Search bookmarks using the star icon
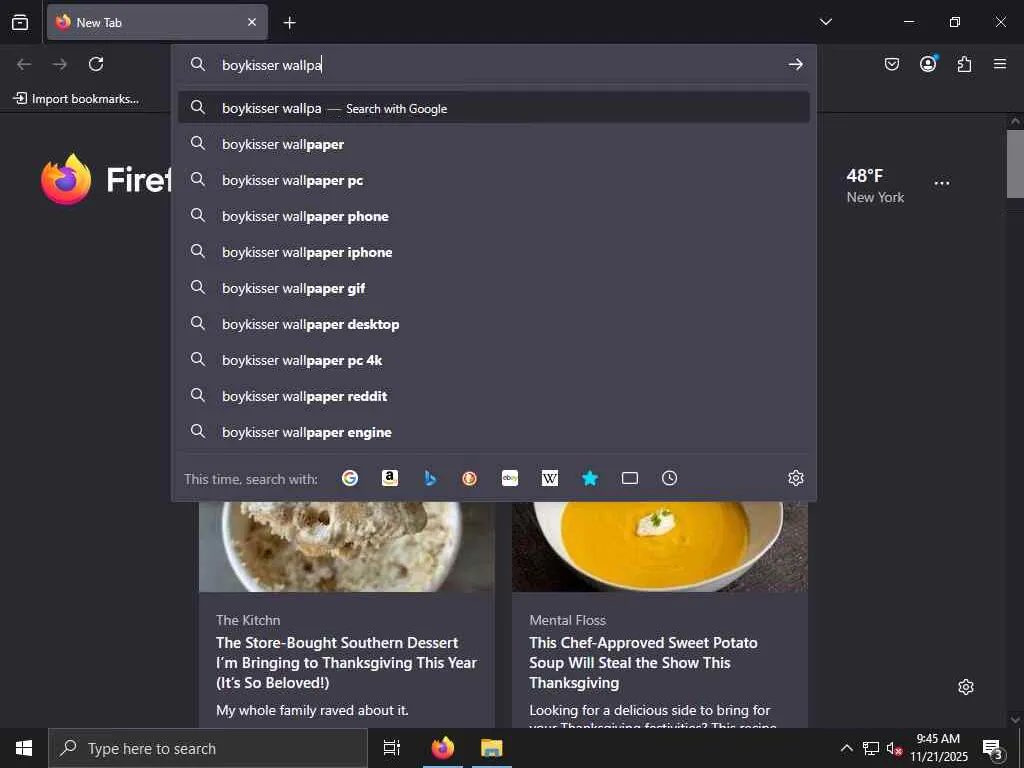 tap(590, 478)
